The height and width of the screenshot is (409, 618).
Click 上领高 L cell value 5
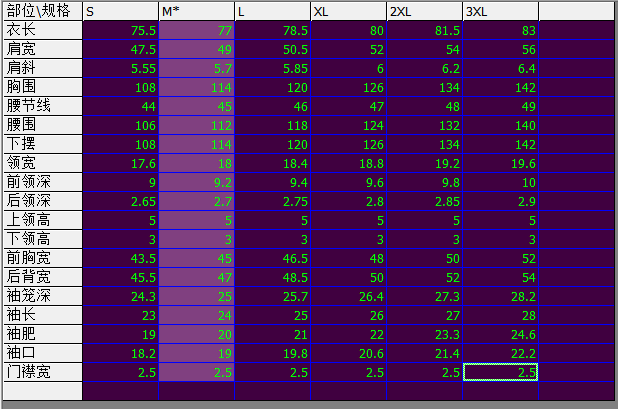pyautogui.click(x=273, y=220)
